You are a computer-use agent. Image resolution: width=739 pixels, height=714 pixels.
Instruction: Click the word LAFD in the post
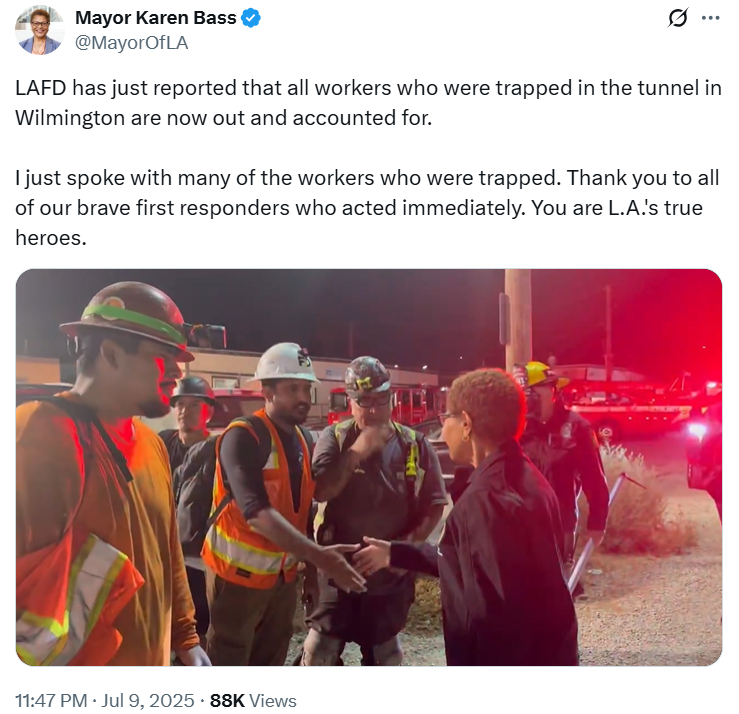(x=41, y=88)
